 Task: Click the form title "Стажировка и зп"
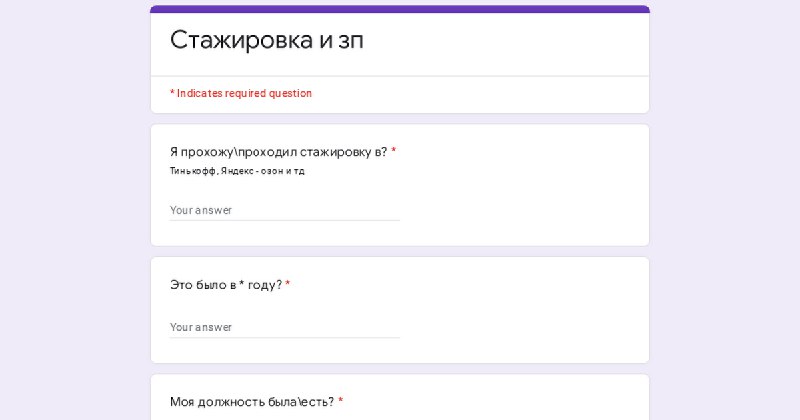coord(266,40)
